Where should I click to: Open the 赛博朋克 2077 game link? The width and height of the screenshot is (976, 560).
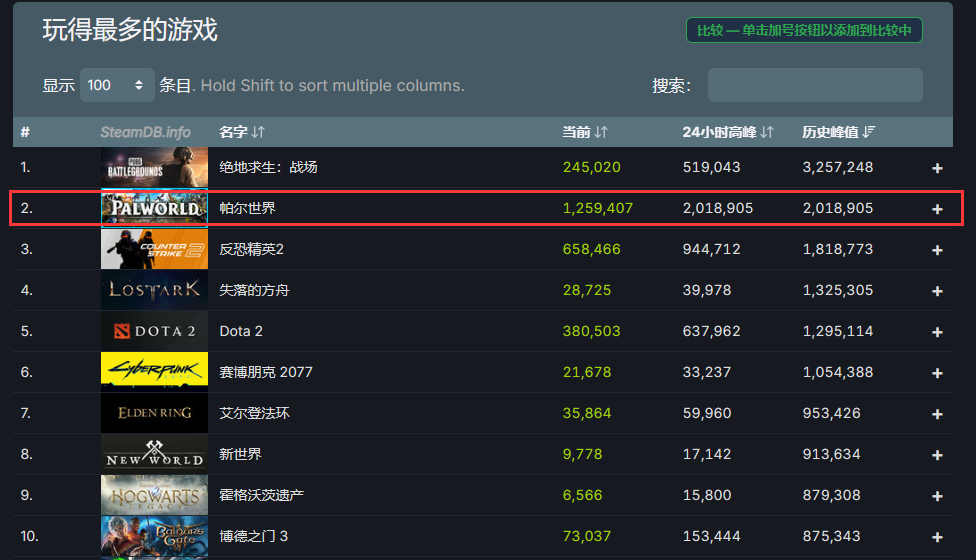(266, 372)
